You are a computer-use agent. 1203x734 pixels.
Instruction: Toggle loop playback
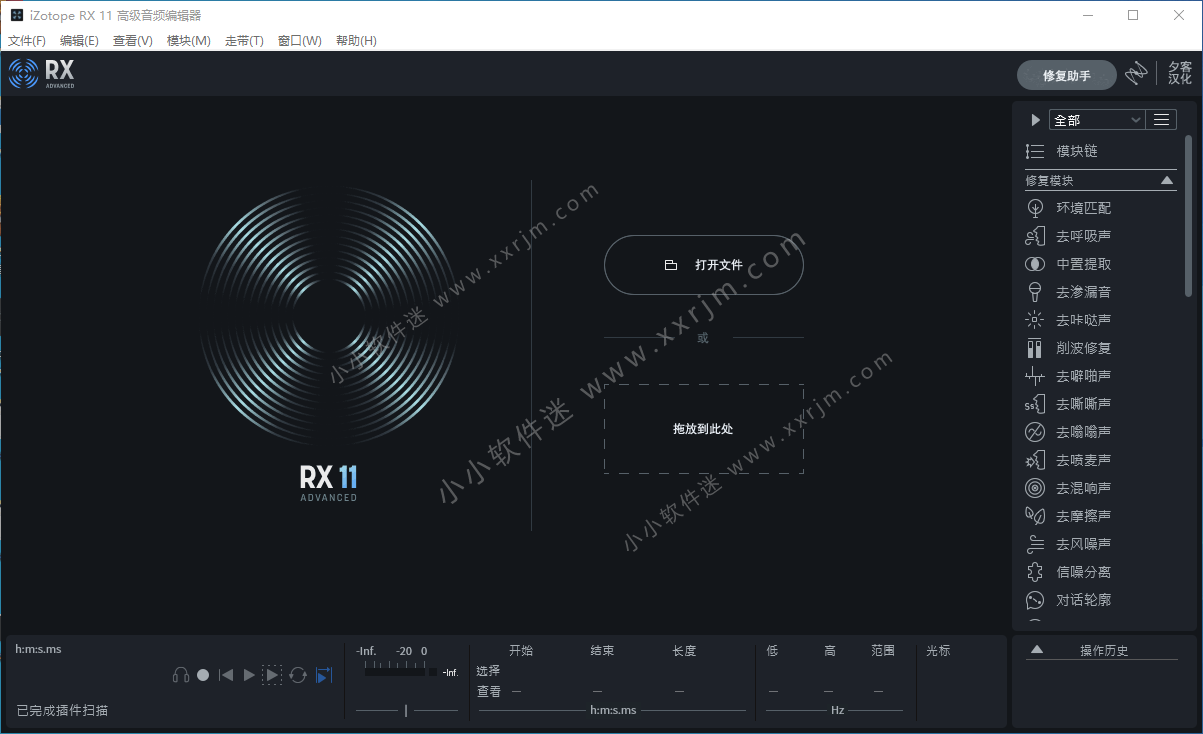click(x=298, y=675)
